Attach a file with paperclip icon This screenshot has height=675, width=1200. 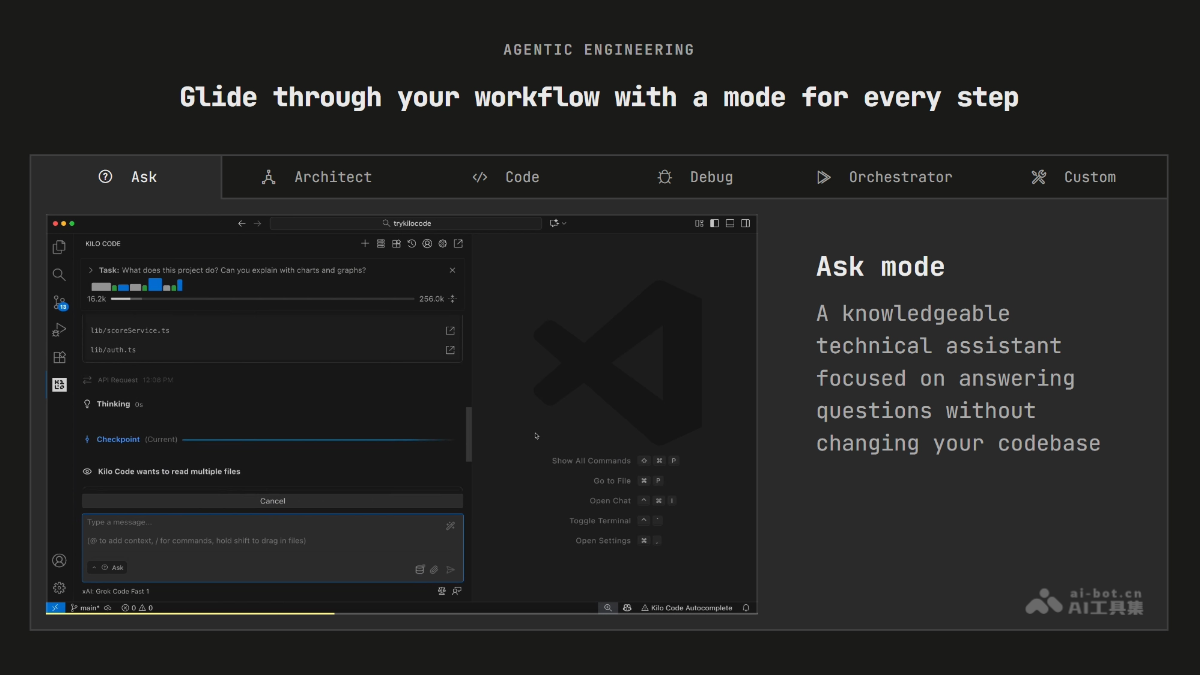tap(434, 569)
